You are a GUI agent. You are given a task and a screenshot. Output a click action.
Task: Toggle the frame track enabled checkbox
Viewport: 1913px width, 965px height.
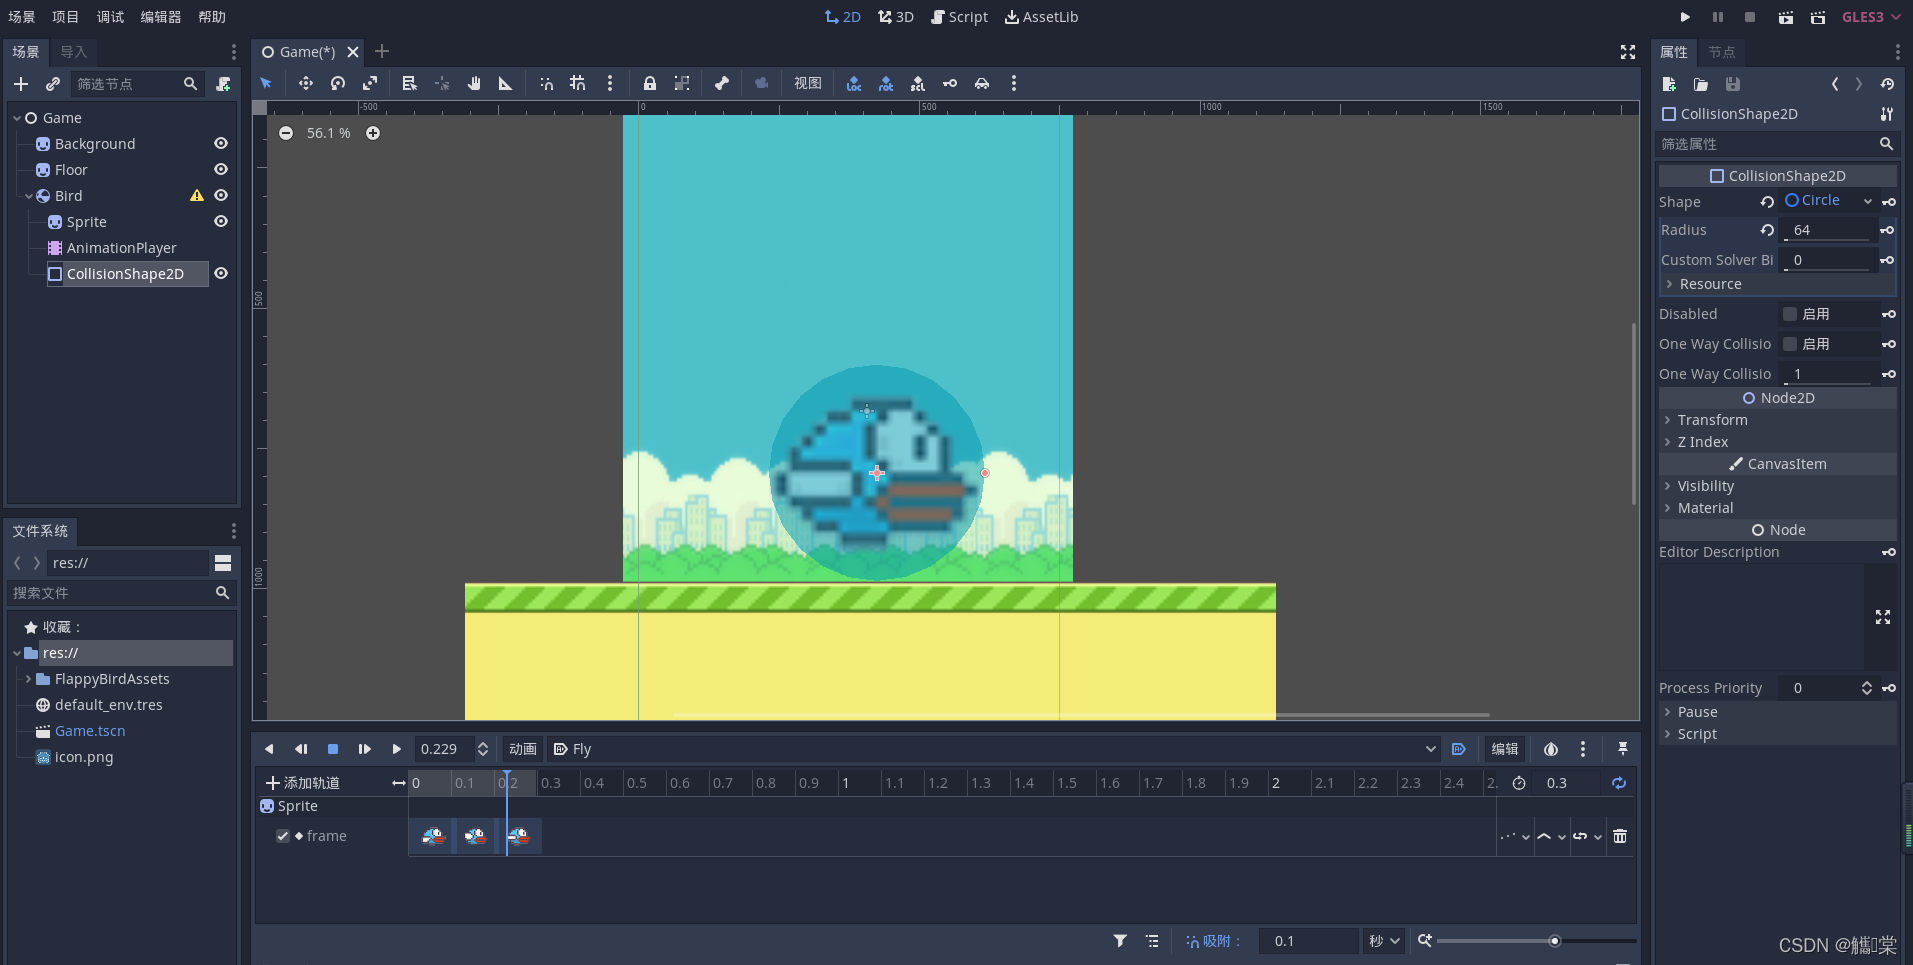tap(283, 836)
